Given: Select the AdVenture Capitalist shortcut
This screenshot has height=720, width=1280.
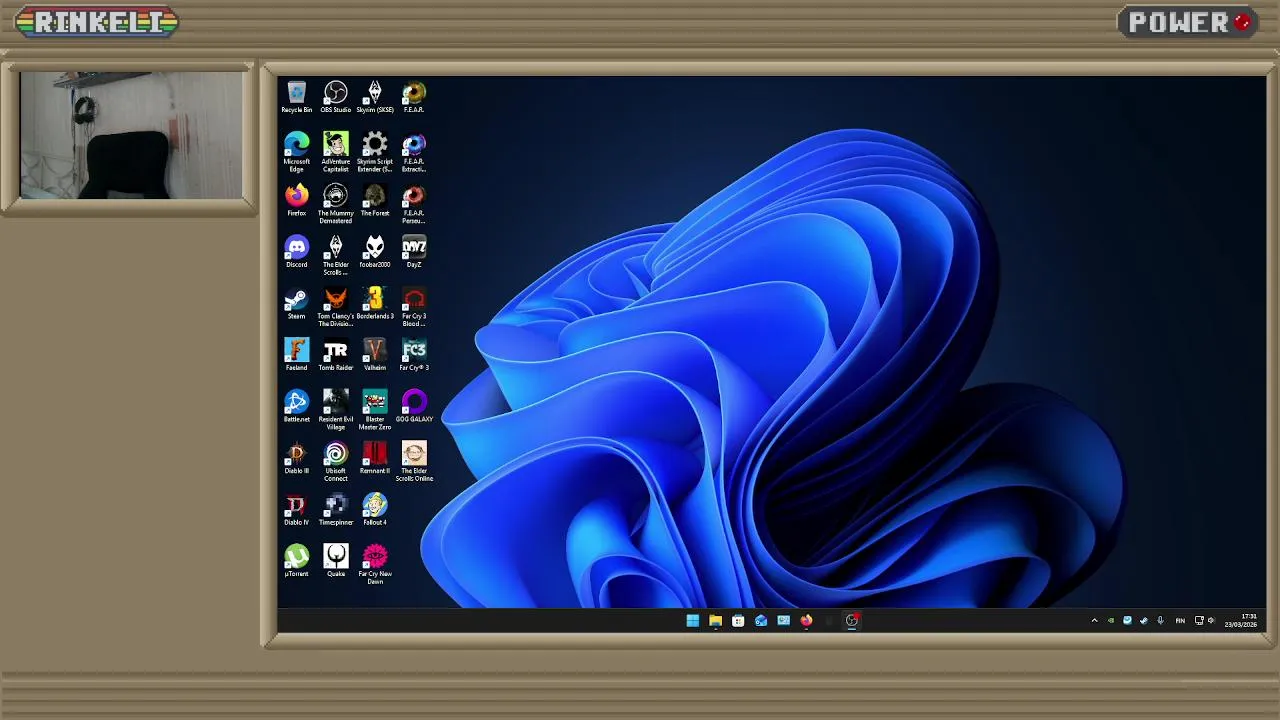Looking at the screenshot, I should [336, 152].
